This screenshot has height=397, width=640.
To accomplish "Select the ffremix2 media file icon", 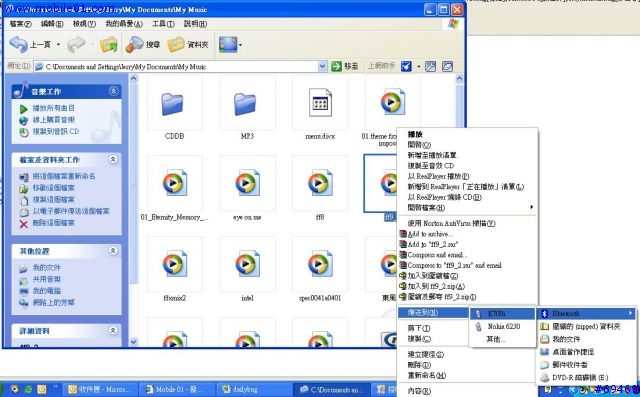I will click(175, 264).
